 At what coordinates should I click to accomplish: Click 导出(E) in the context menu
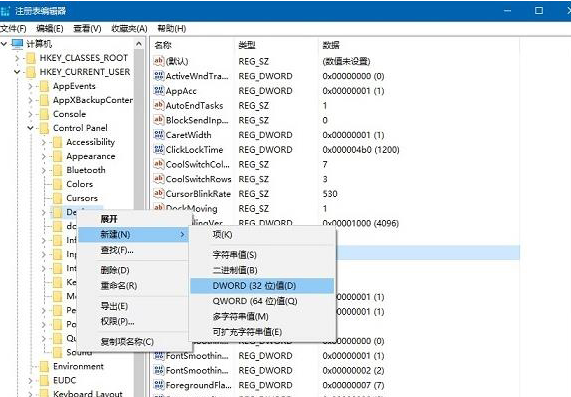coord(133,306)
